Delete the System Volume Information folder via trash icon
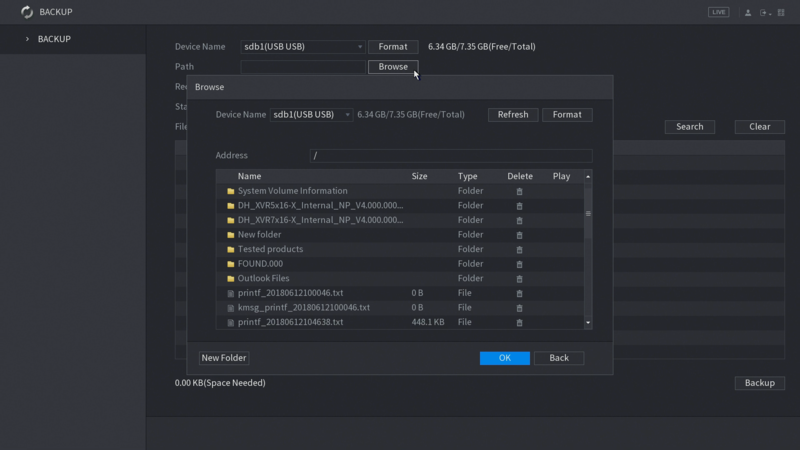Viewport: 800px width, 450px height. click(x=519, y=191)
